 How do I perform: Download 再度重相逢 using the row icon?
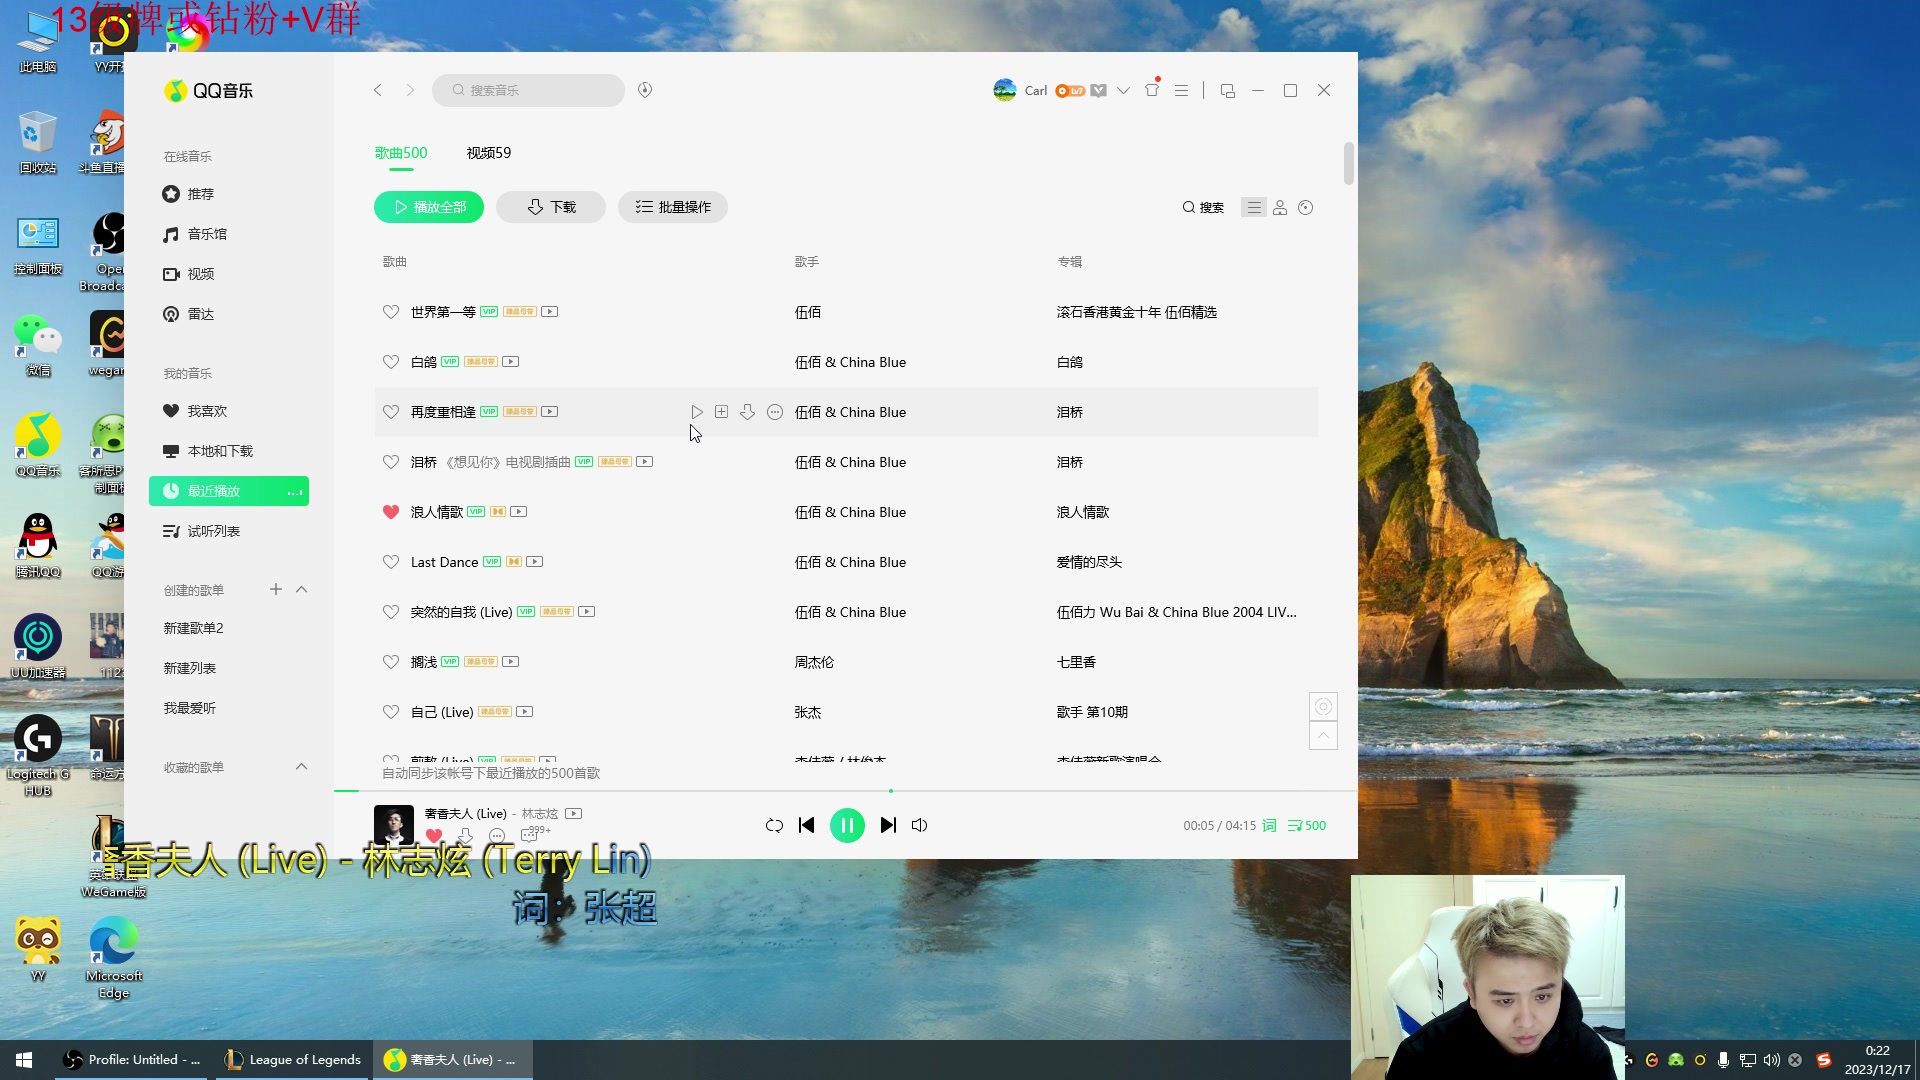point(747,412)
